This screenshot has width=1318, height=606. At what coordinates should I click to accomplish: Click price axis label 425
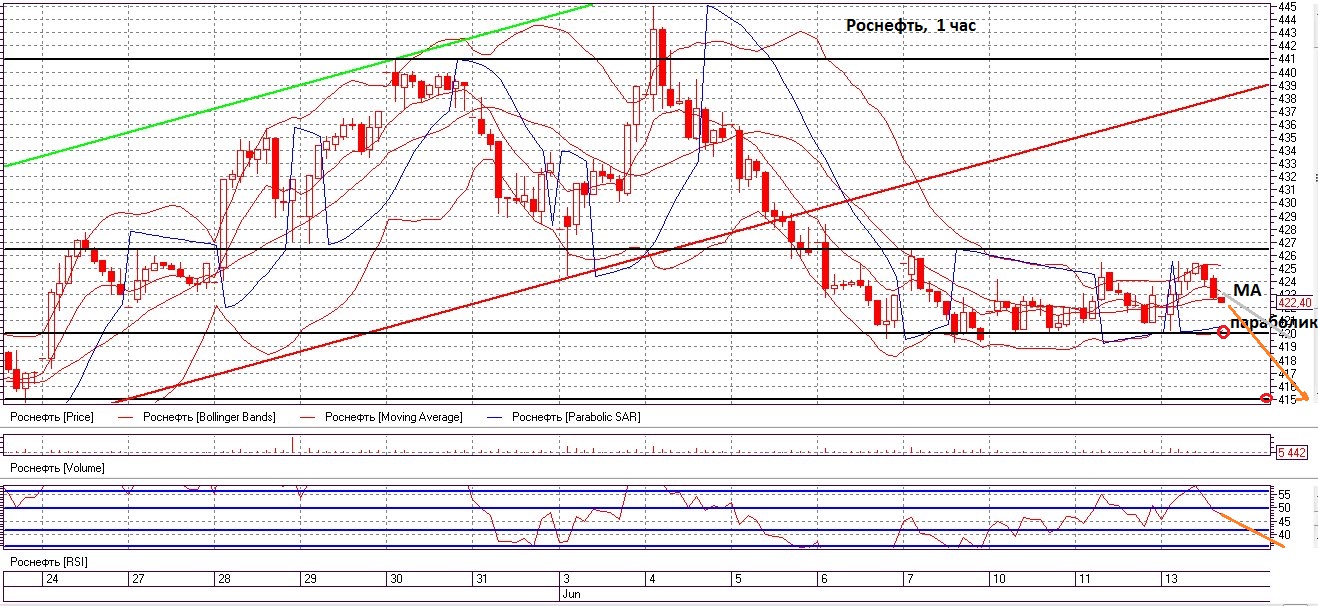click(1287, 269)
